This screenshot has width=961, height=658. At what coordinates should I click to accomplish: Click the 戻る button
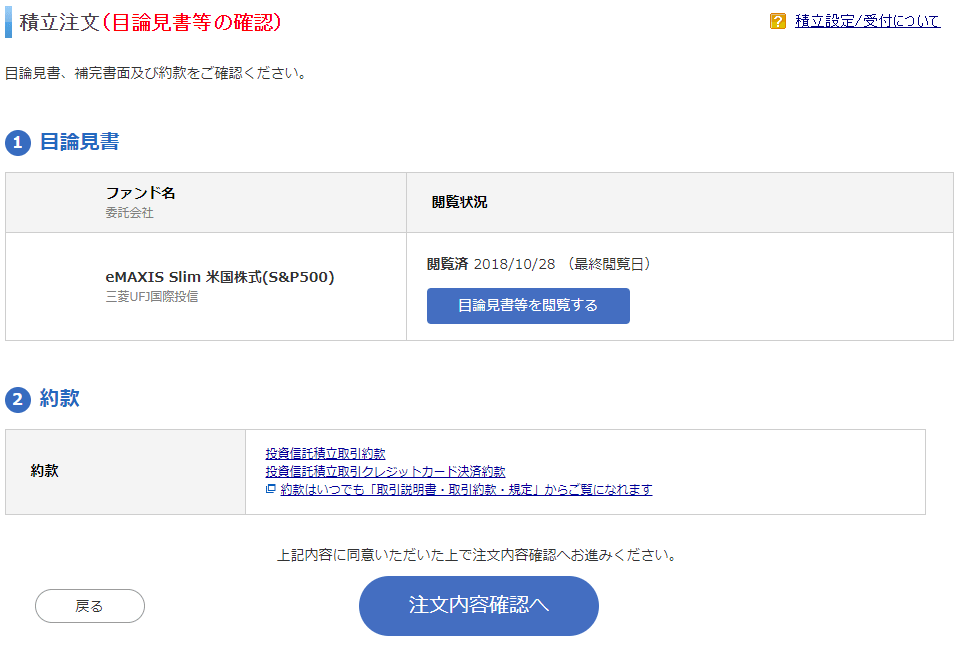click(90, 606)
